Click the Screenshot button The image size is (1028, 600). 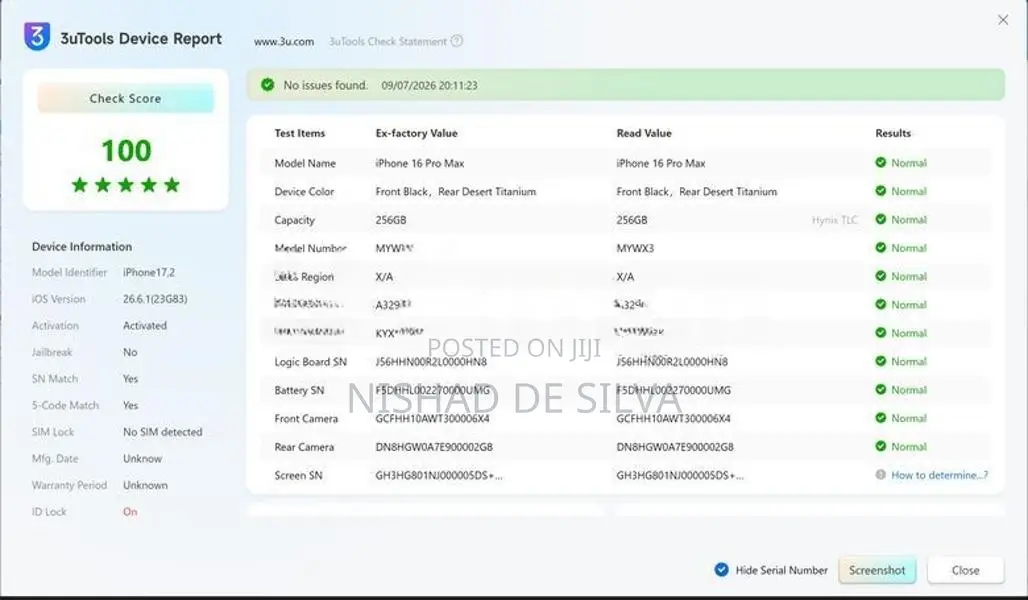pos(877,570)
